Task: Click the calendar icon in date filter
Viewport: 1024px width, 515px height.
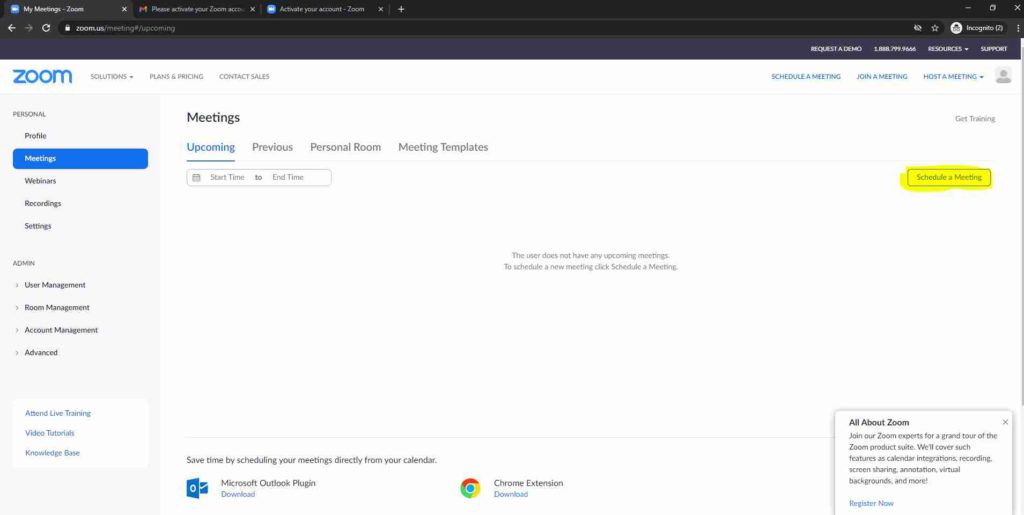Action: click(196, 178)
